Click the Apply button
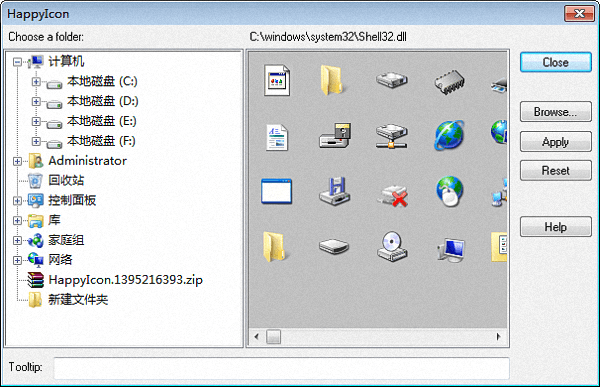Image resolution: width=600 pixels, height=387 pixels. (x=556, y=142)
